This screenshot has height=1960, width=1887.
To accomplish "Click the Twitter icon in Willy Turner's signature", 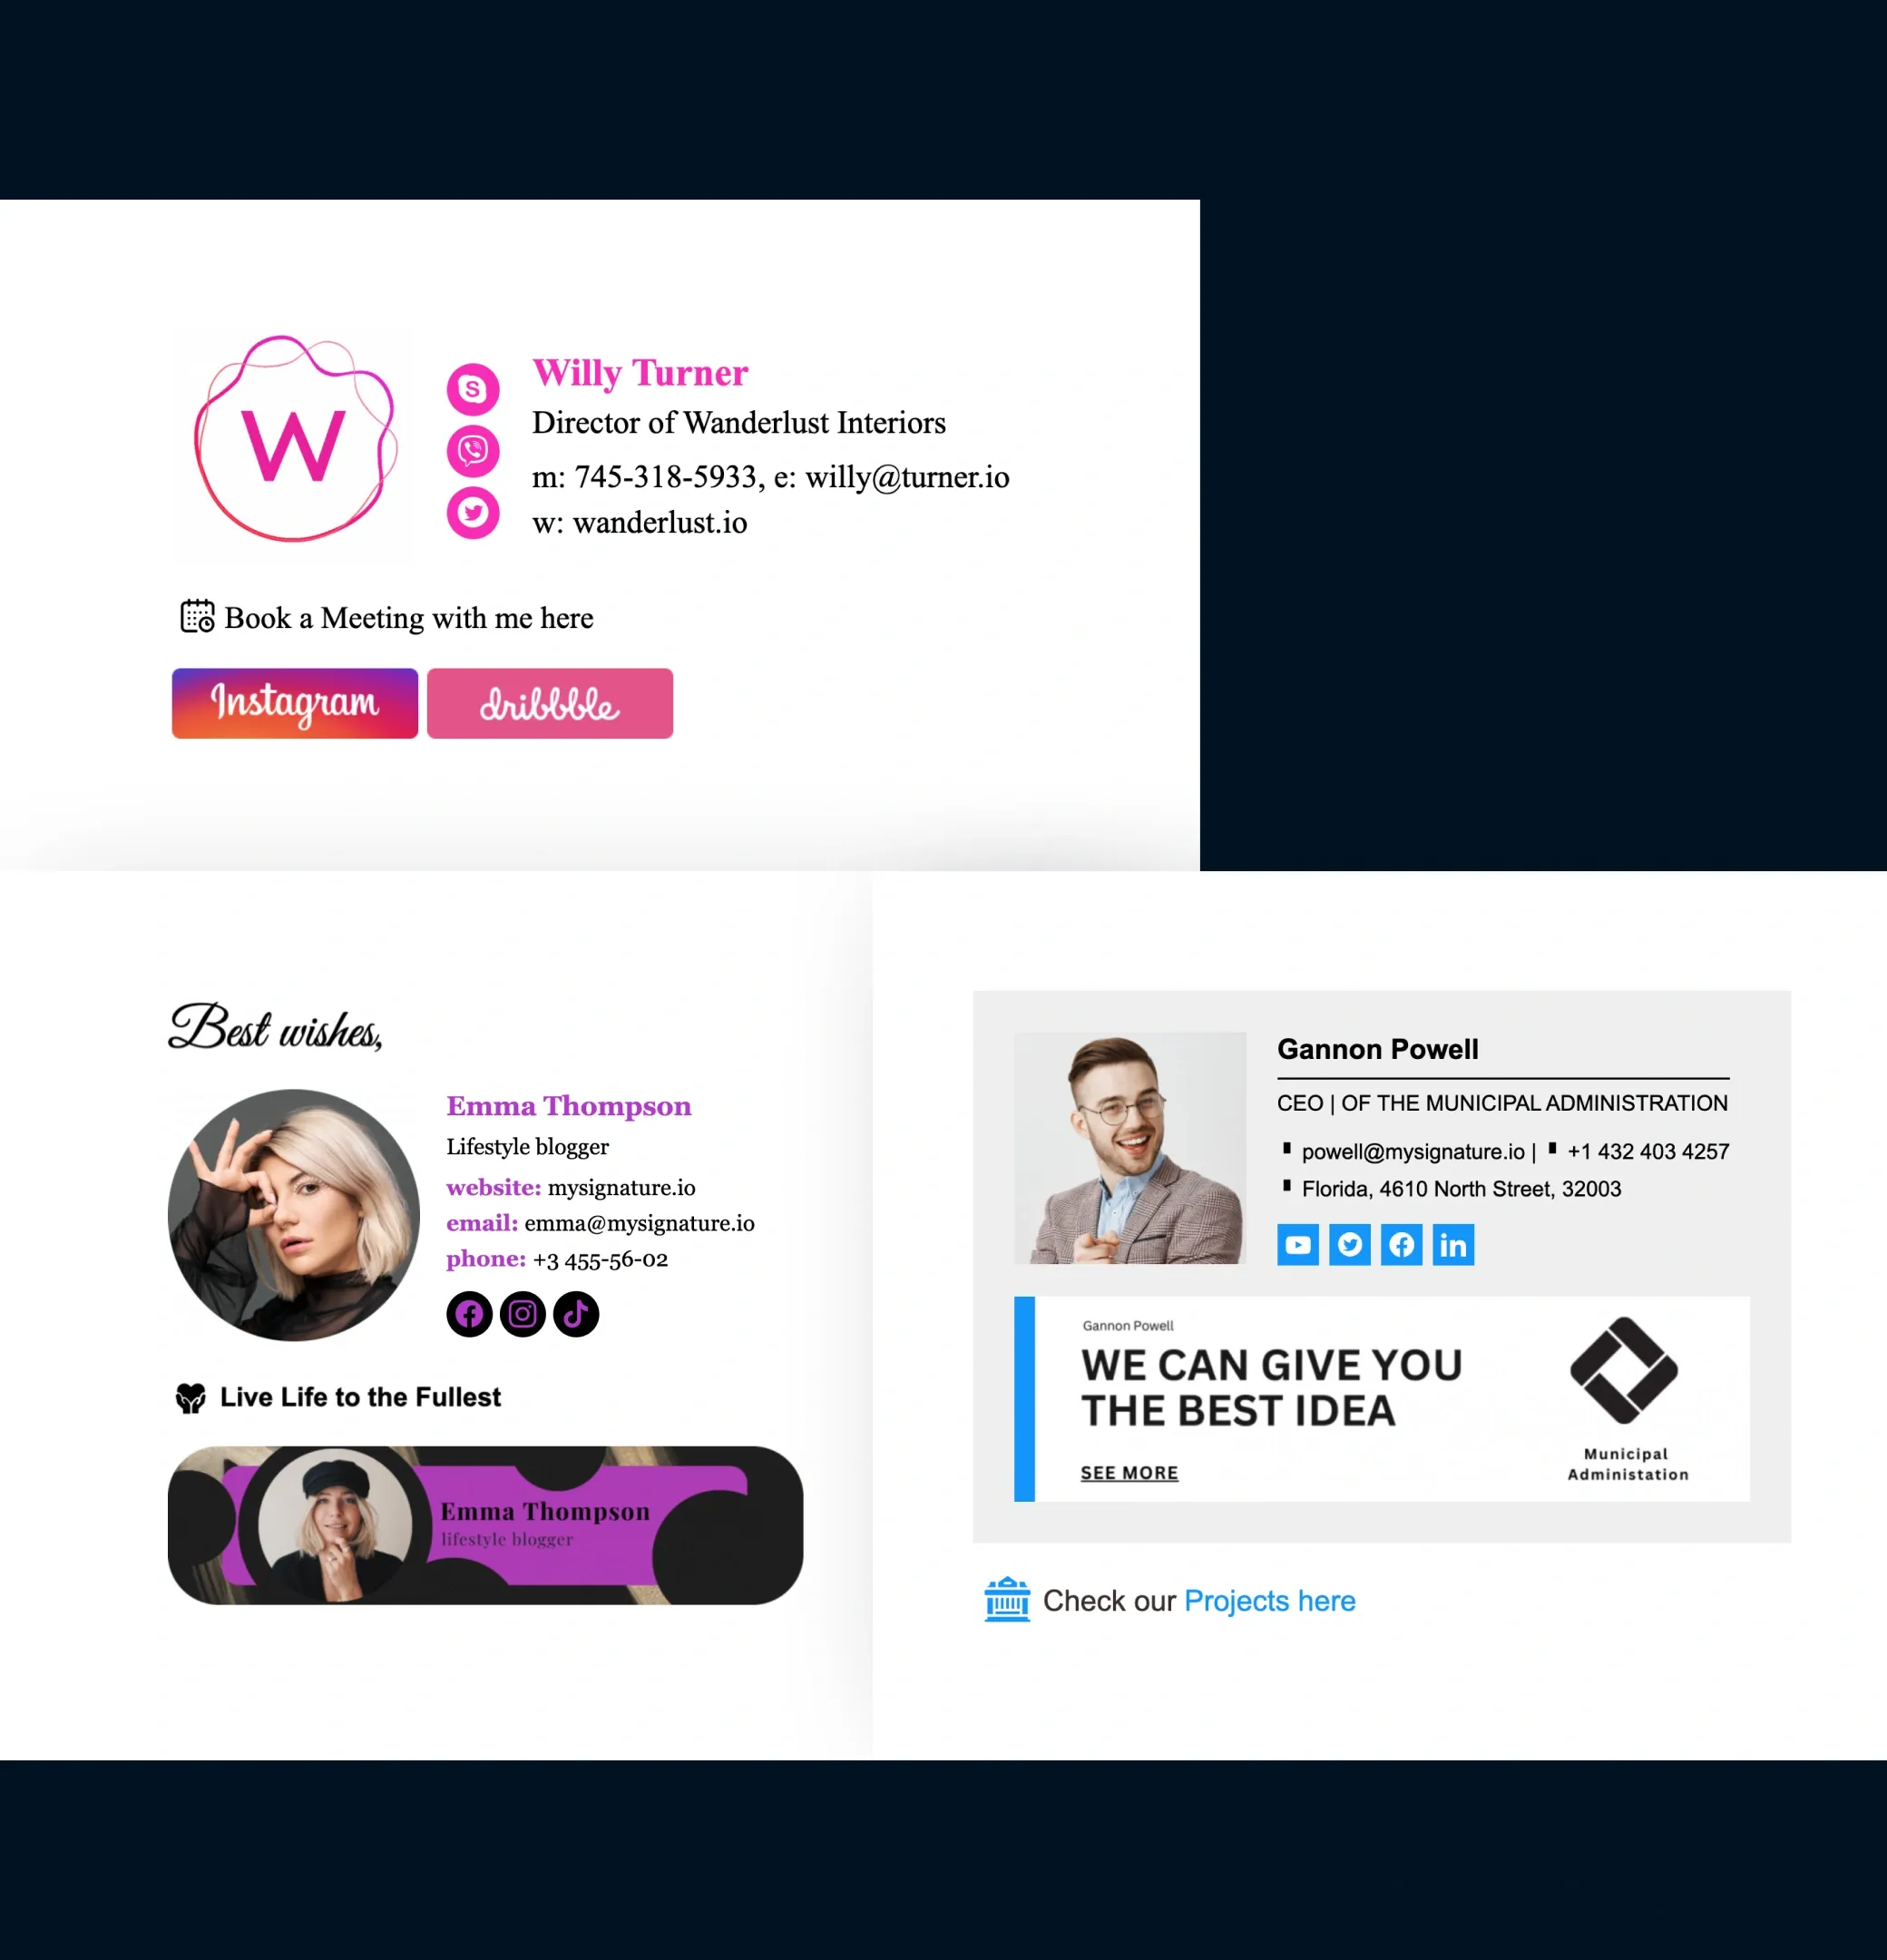I will pos(474,513).
